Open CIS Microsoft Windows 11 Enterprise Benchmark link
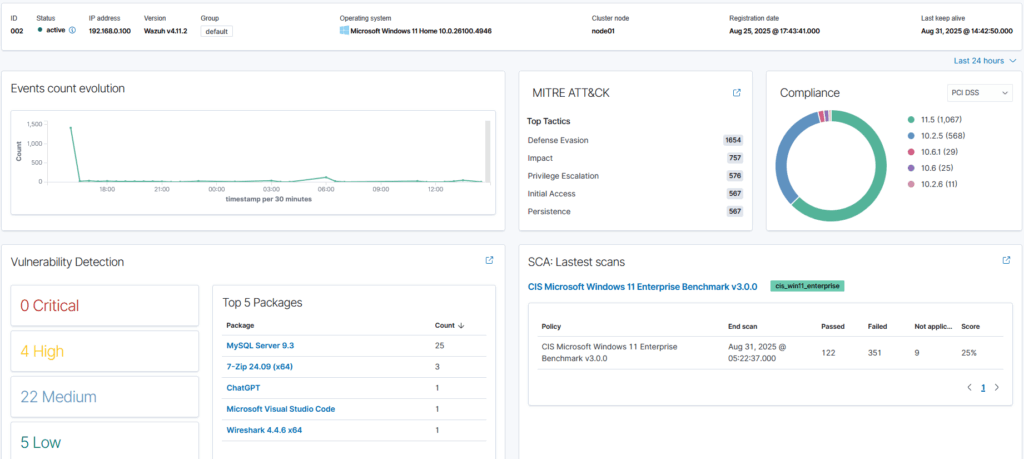 [642, 286]
